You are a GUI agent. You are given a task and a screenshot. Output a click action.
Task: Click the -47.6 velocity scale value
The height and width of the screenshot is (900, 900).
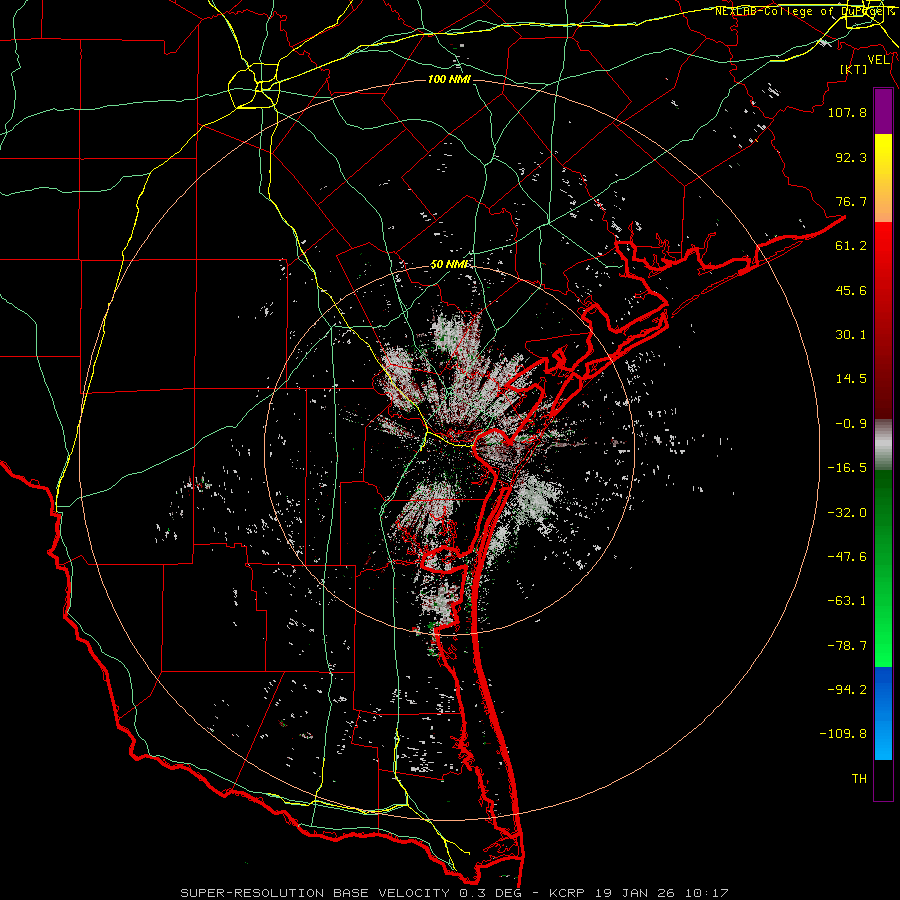[x=847, y=557]
